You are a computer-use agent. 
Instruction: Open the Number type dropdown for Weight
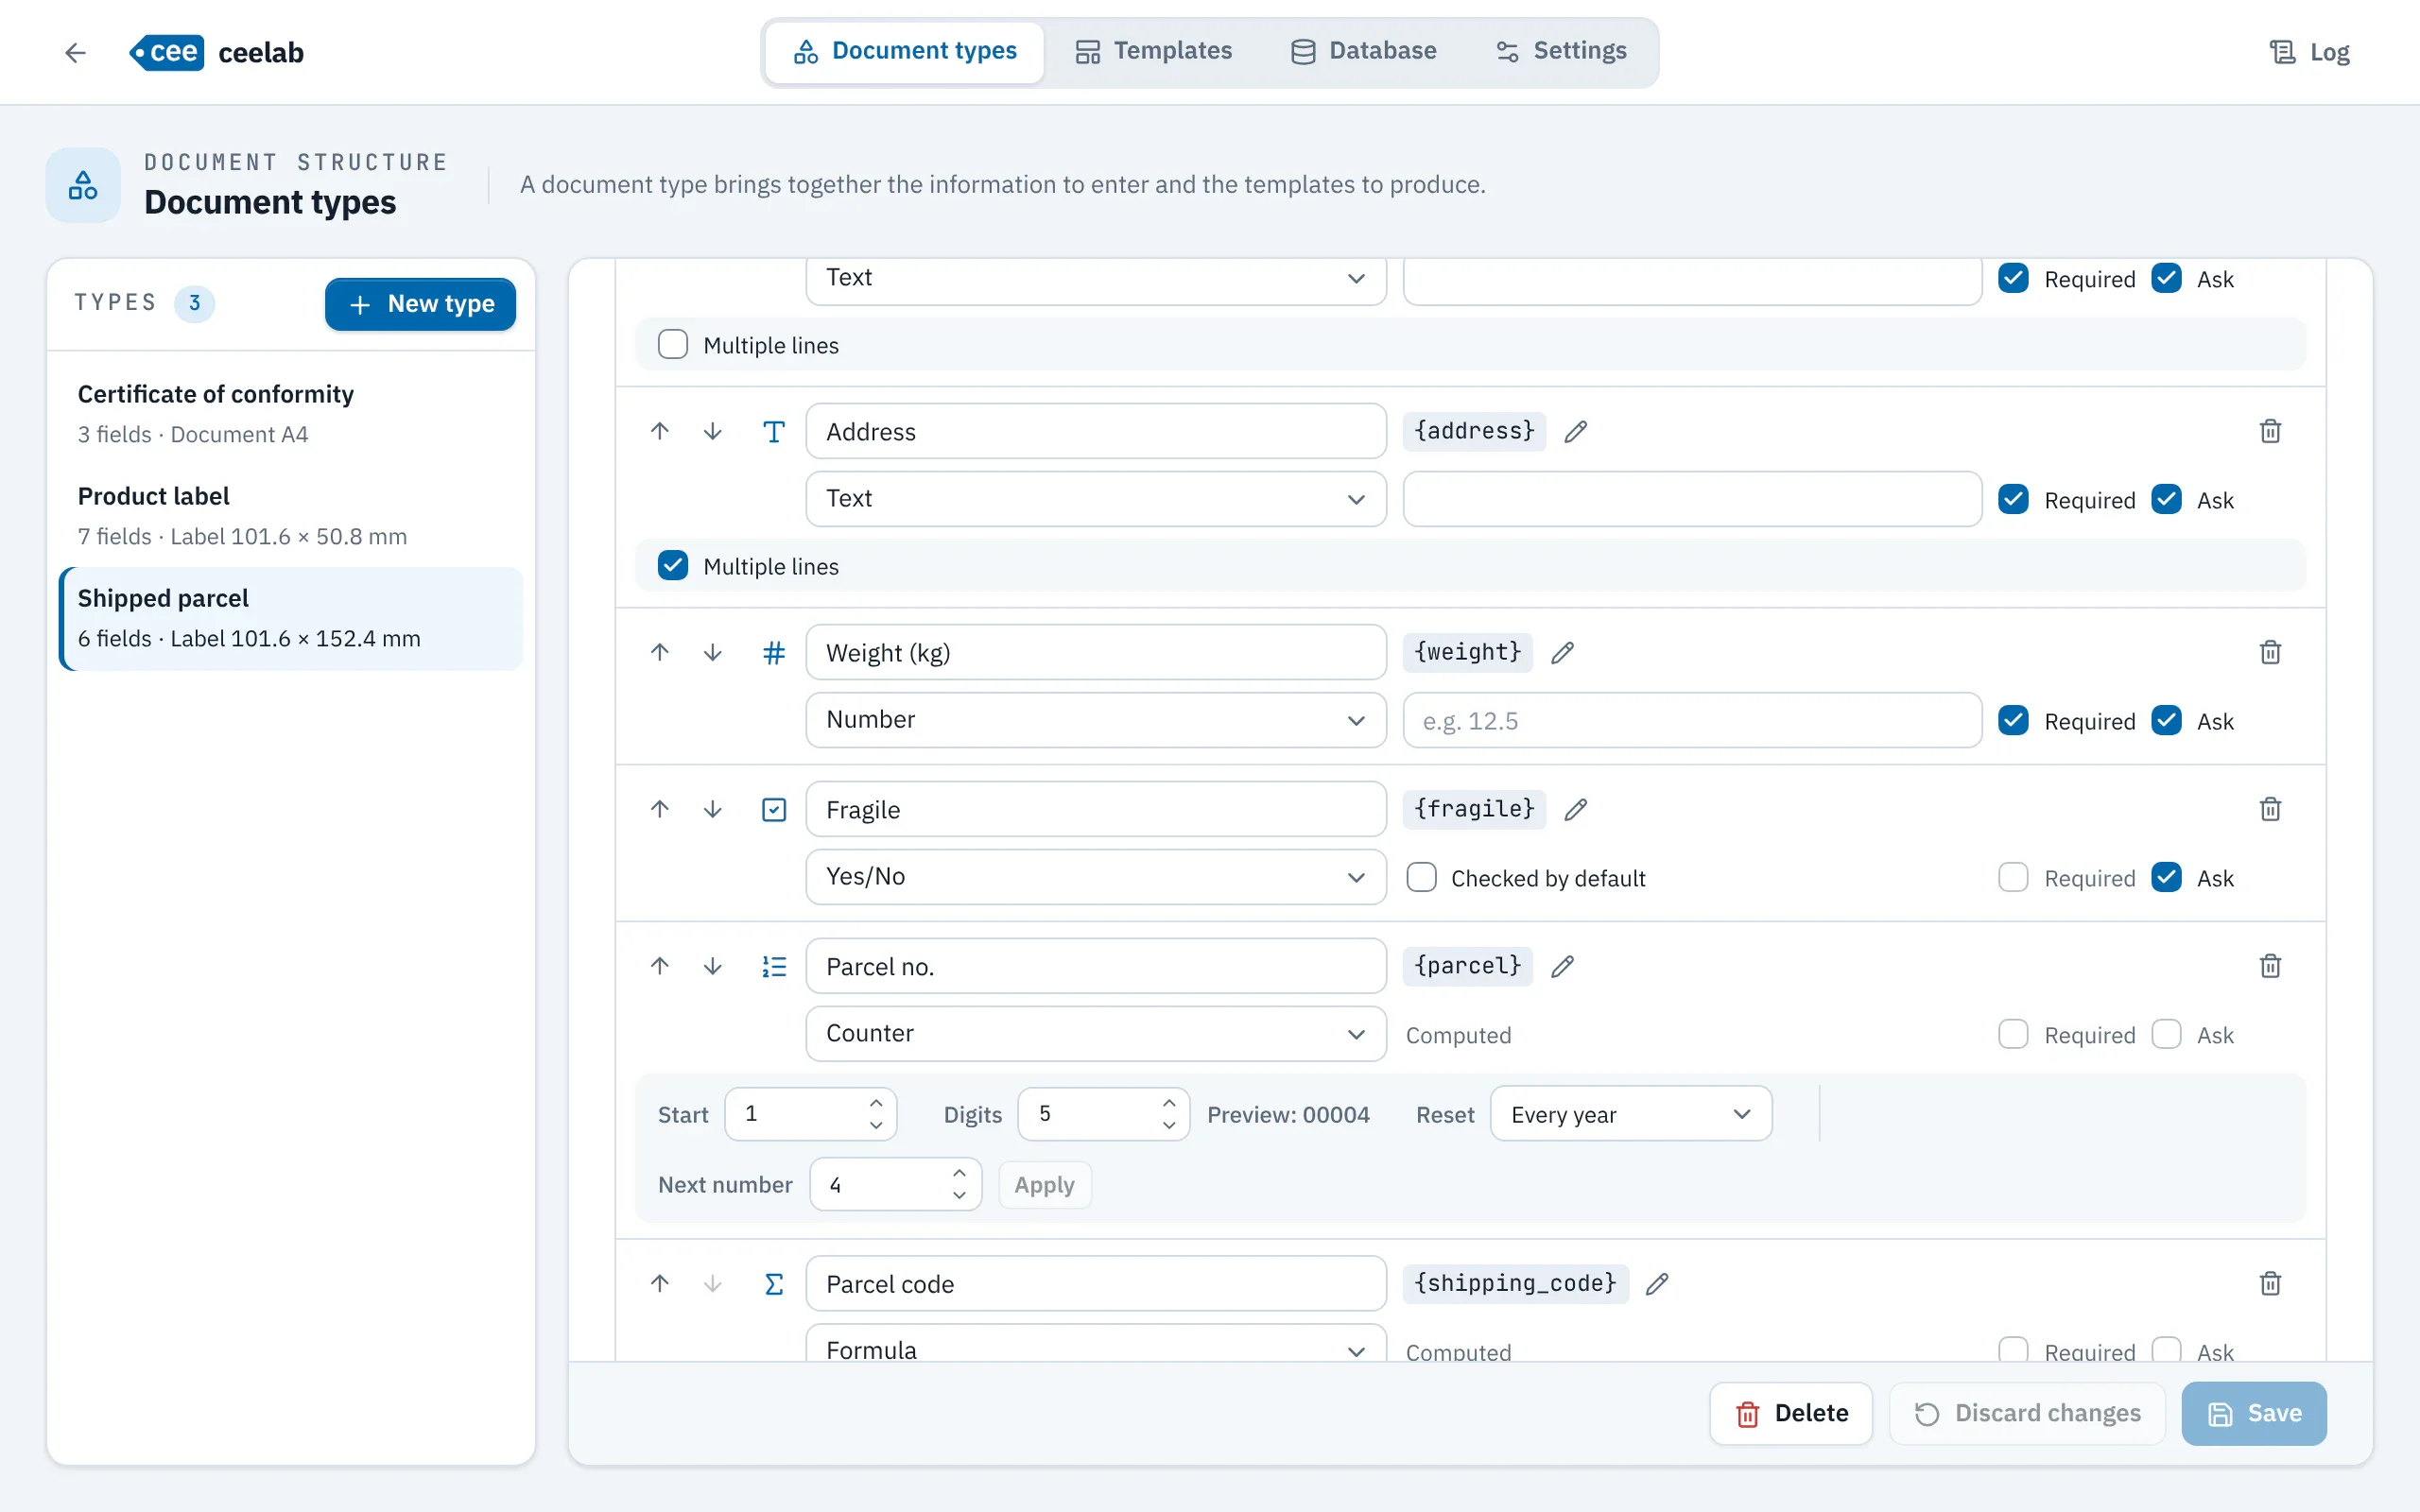pyautogui.click(x=1095, y=720)
